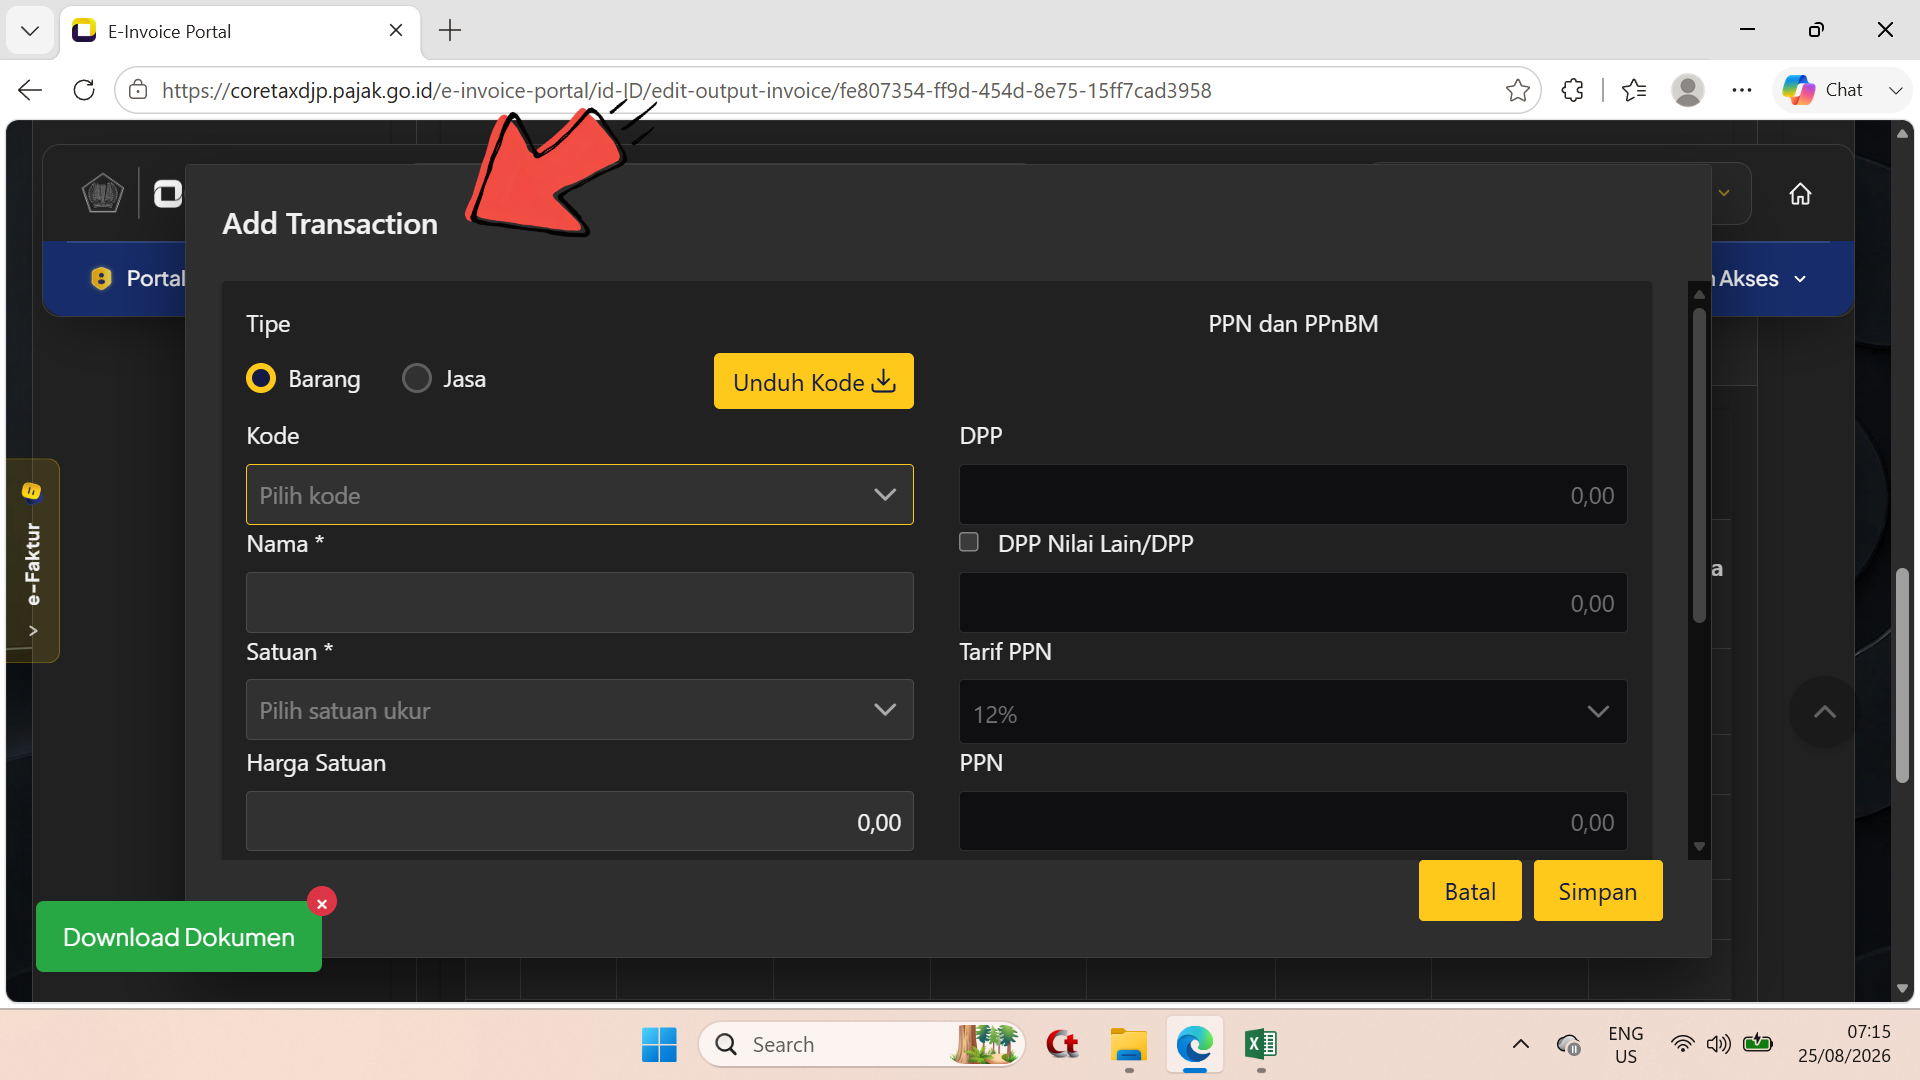Click the garuda emblem logo
This screenshot has width=1920, height=1080.
[102, 193]
